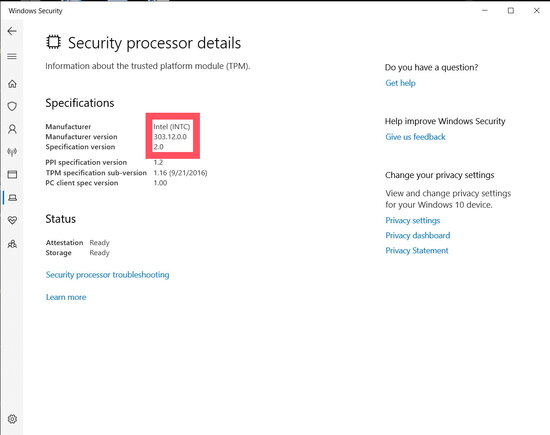This screenshot has height=435, width=550.
Task: Open the Home sidebar icon
Action: tap(12, 84)
